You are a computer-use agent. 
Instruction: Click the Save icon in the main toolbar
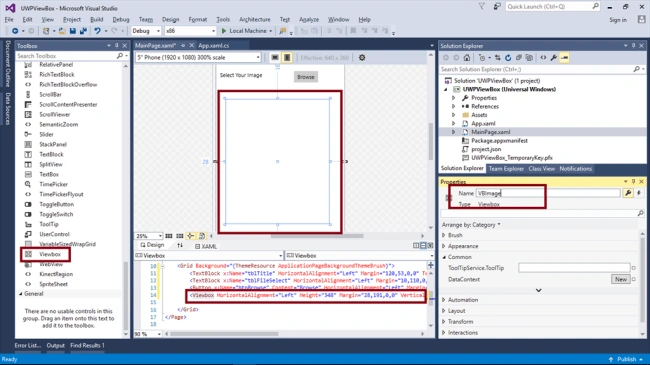pos(73,31)
